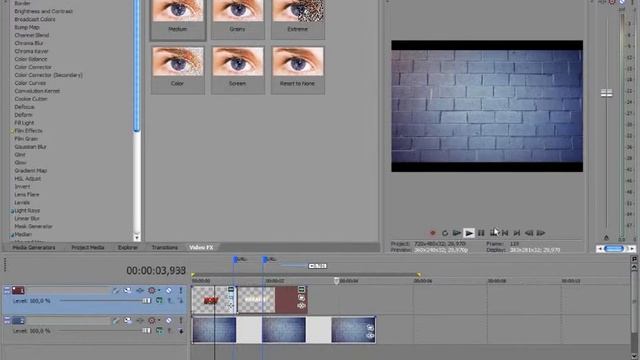The width and height of the screenshot is (640, 360).
Task: Select the red track 1 number badge
Action: pos(18,290)
